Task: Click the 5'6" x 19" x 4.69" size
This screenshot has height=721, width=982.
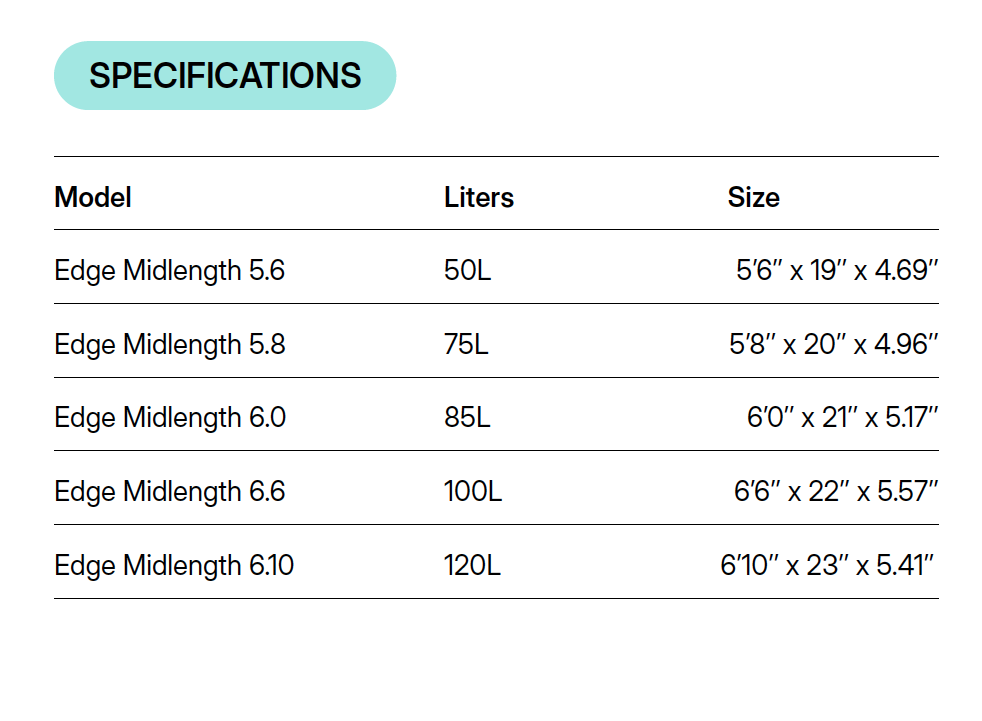Action: (837, 270)
